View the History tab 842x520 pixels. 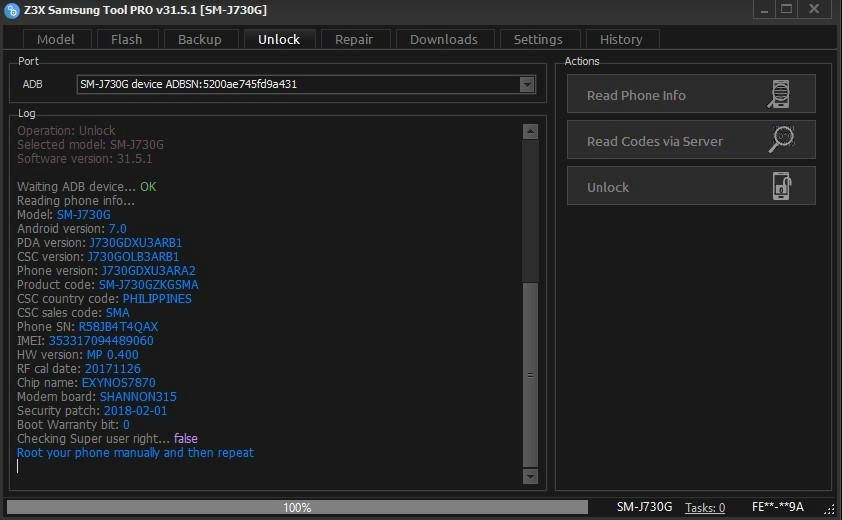621,39
